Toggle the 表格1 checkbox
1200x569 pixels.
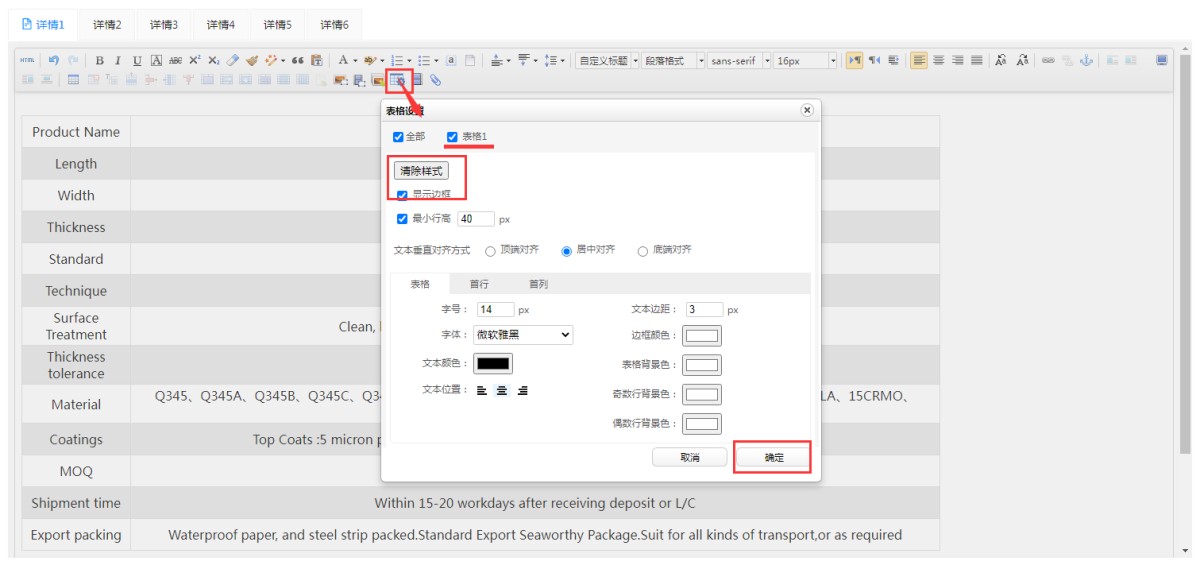tap(452, 136)
